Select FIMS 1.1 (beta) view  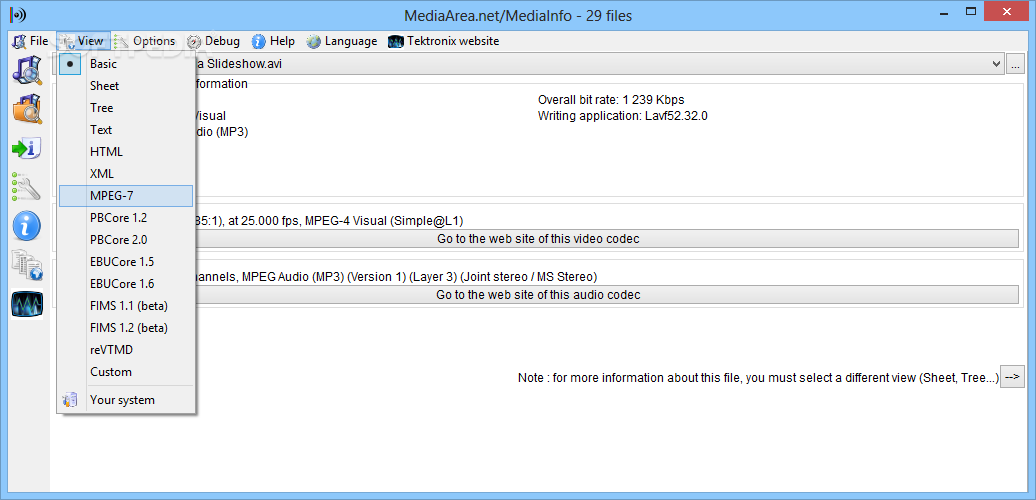[126, 306]
